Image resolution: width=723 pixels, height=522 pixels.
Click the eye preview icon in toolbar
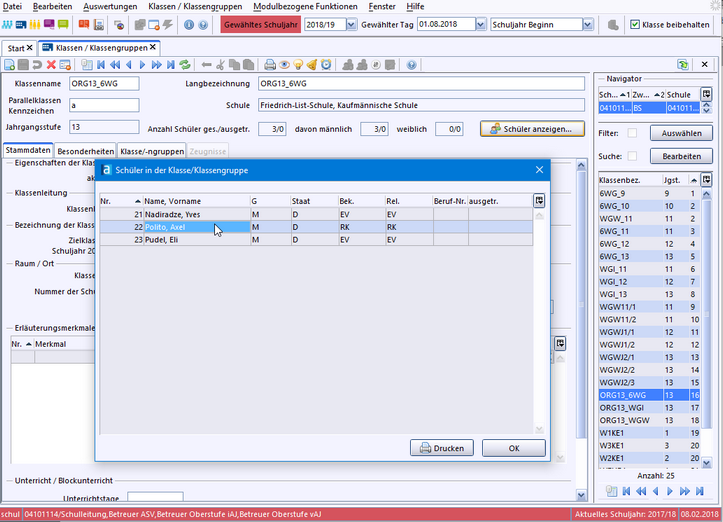(x=284, y=65)
